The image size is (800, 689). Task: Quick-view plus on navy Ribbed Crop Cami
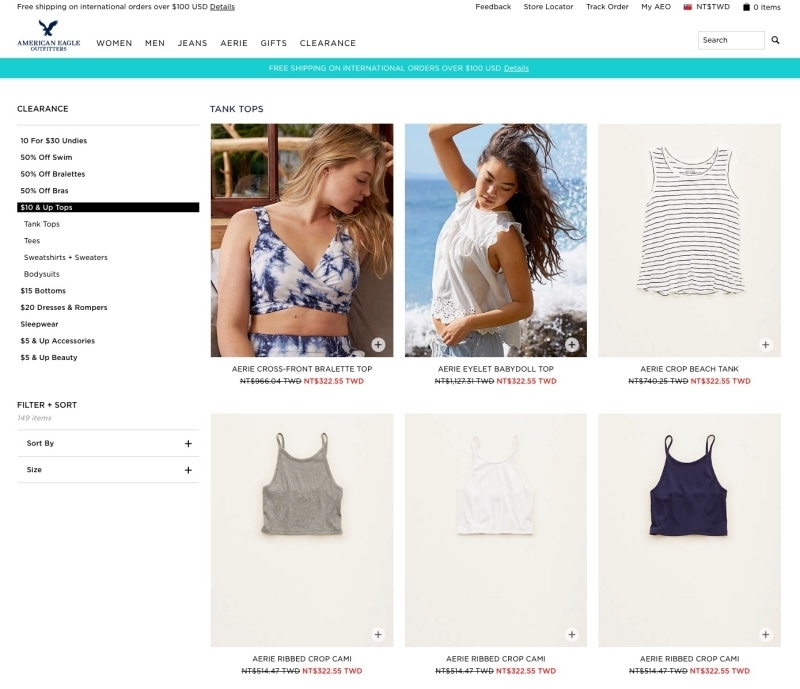click(x=765, y=634)
